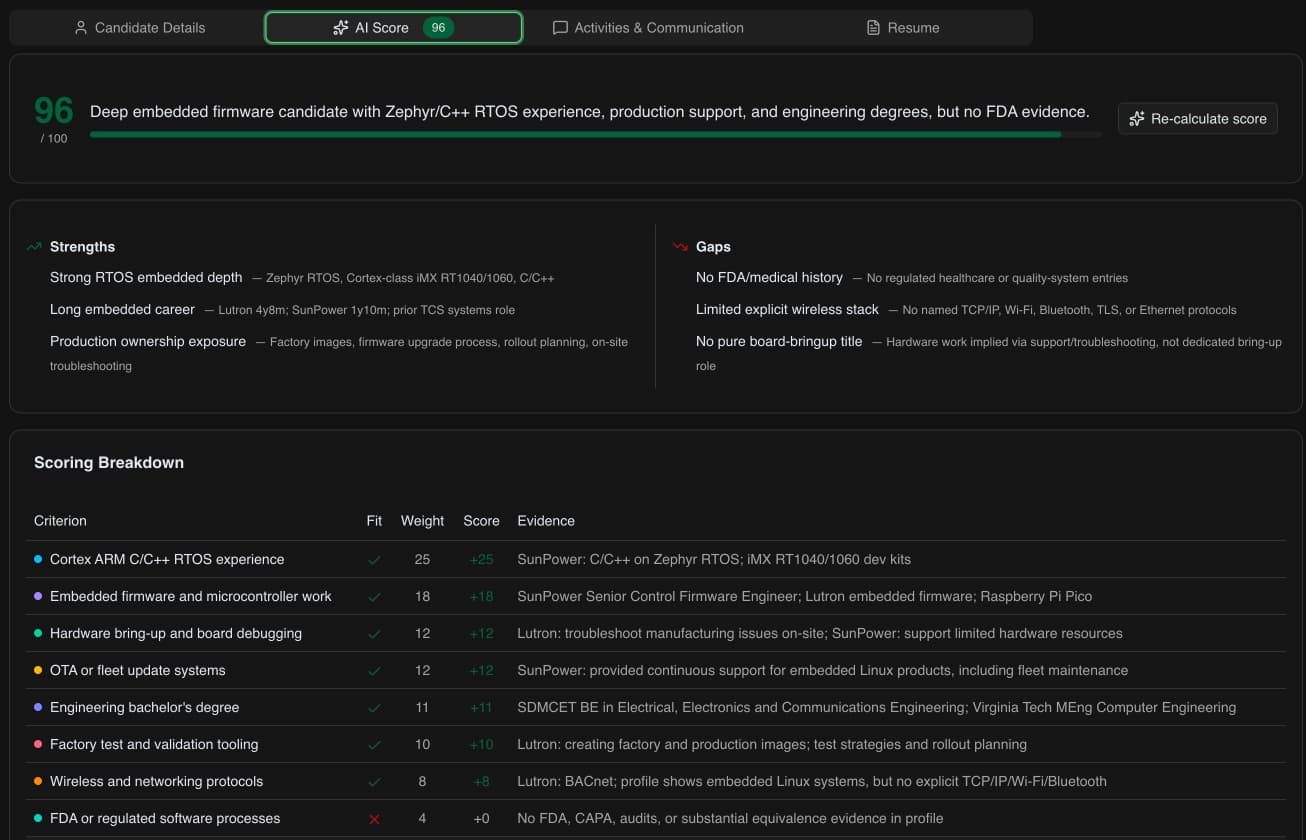Click the sparkle icon on Re-calculate score
This screenshot has width=1306, height=840.
coord(1136,119)
